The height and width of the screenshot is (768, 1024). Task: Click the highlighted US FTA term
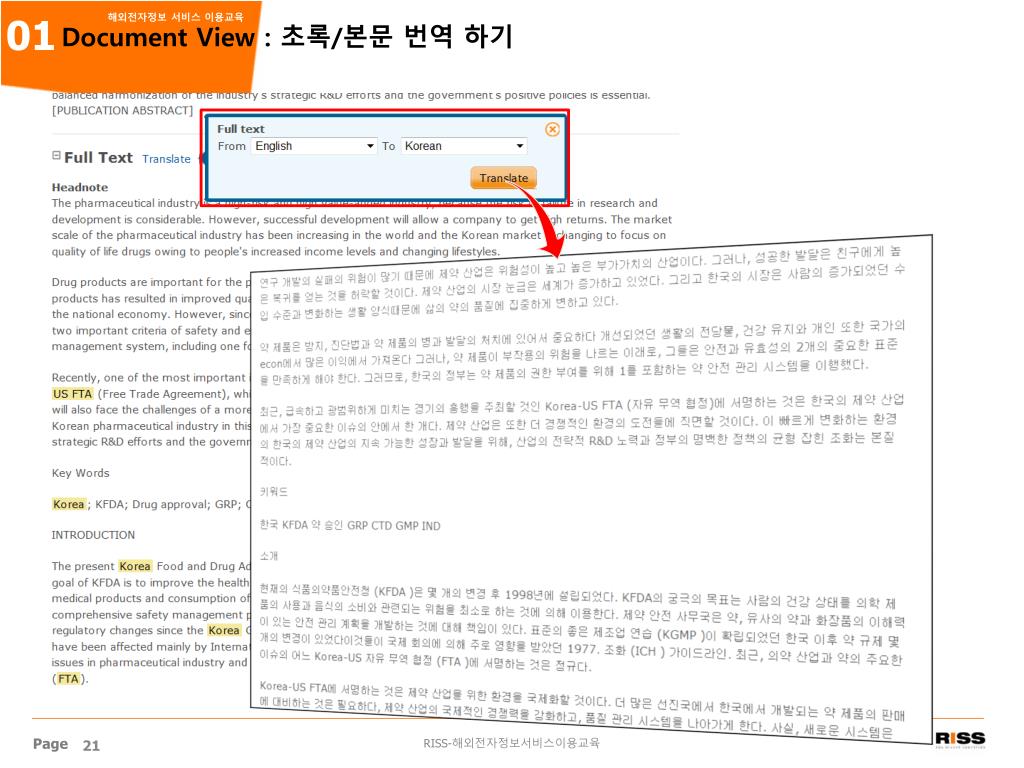tap(72, 394)
